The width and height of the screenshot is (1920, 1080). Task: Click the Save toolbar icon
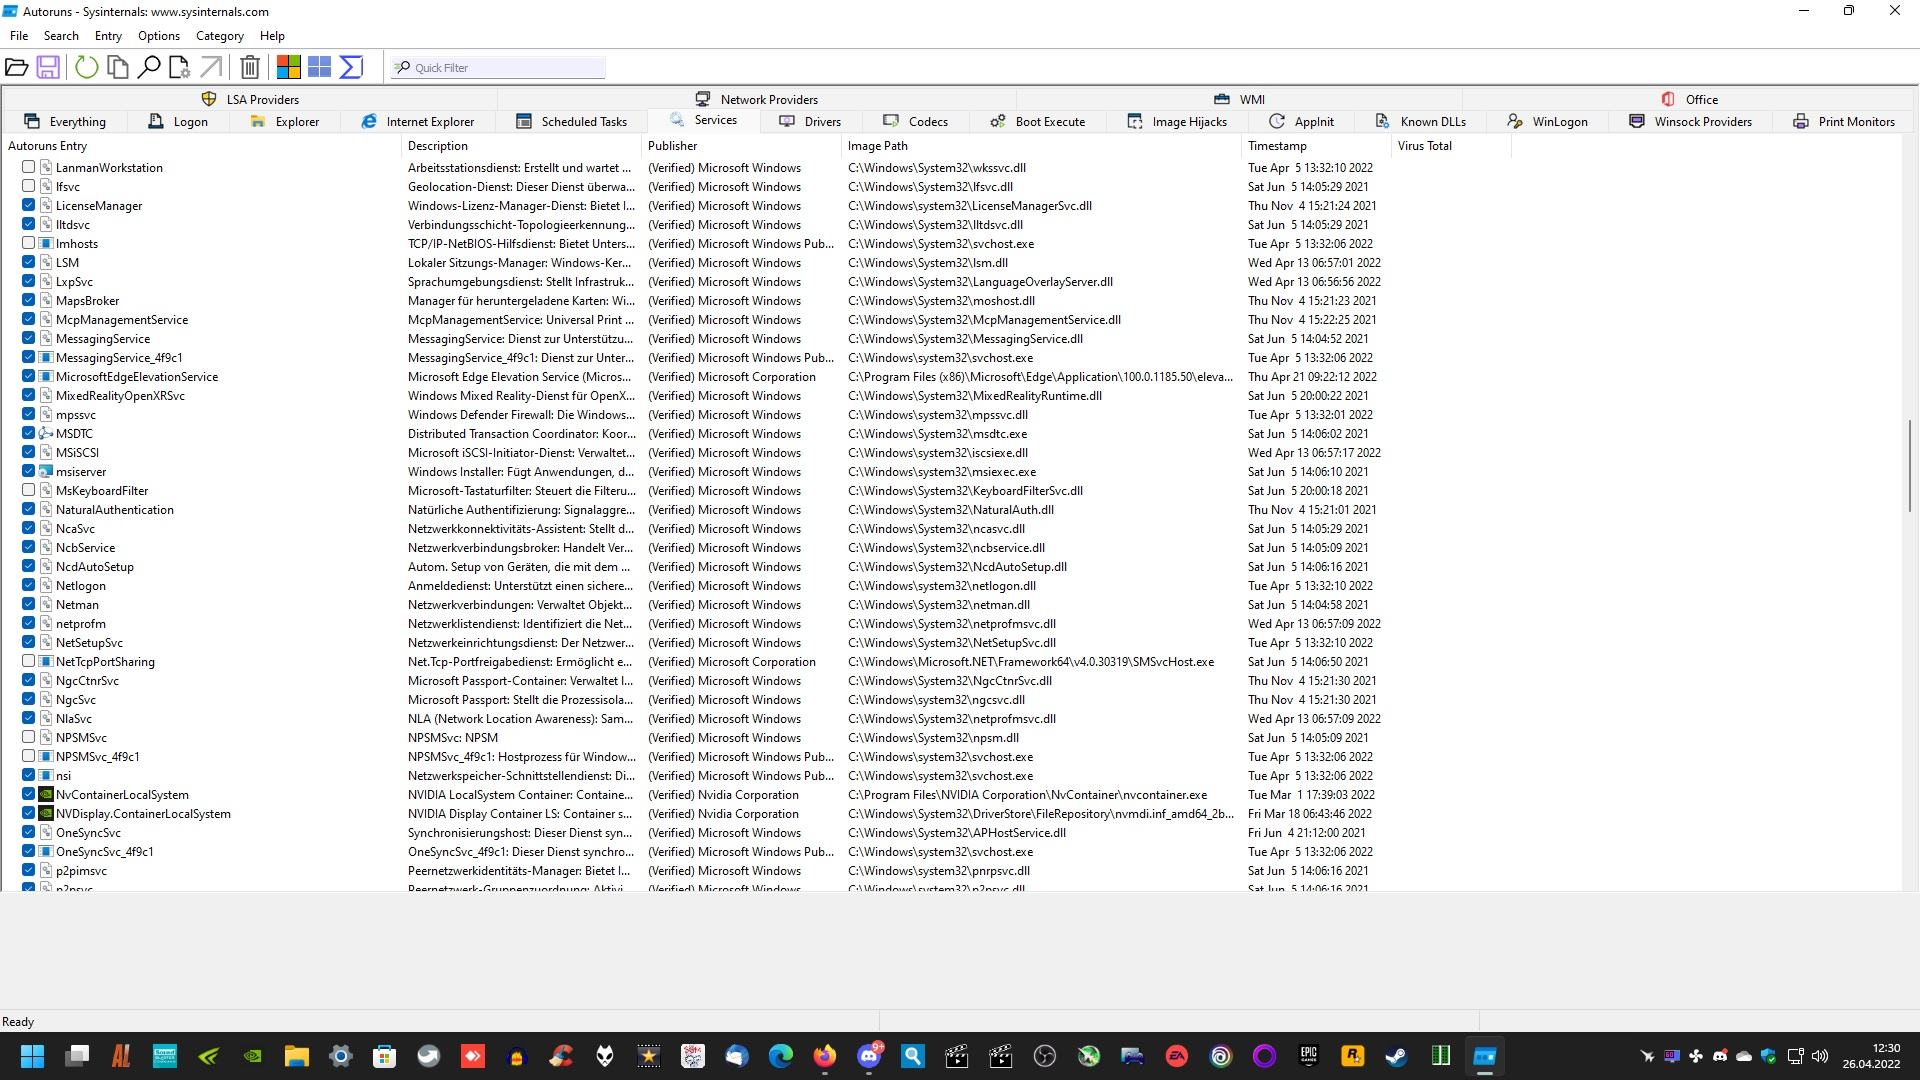pyautogui.click(x=47, y=67)
